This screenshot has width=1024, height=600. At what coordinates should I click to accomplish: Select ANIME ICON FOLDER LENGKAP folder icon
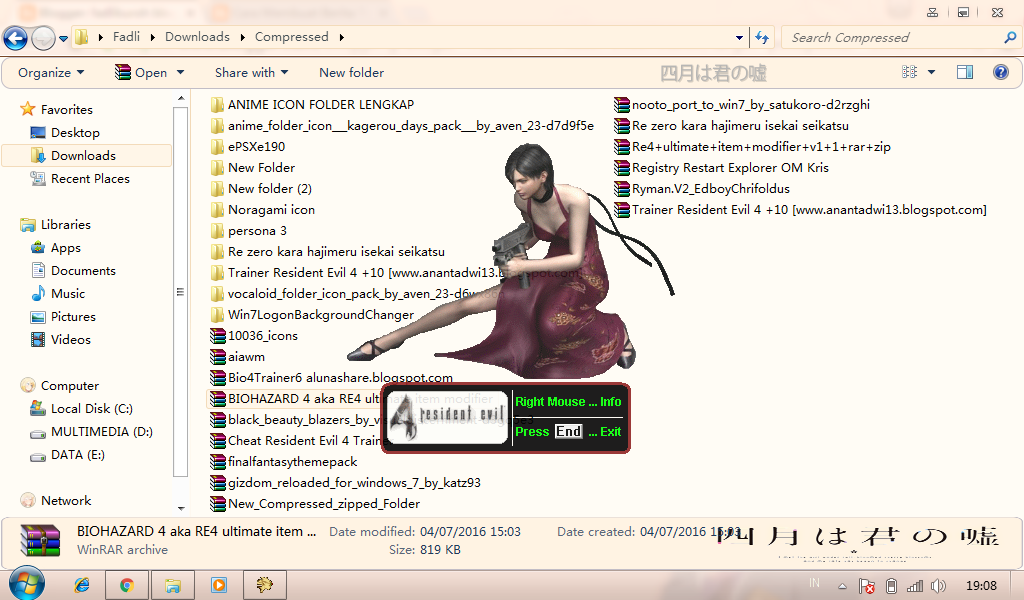(217, 104)
